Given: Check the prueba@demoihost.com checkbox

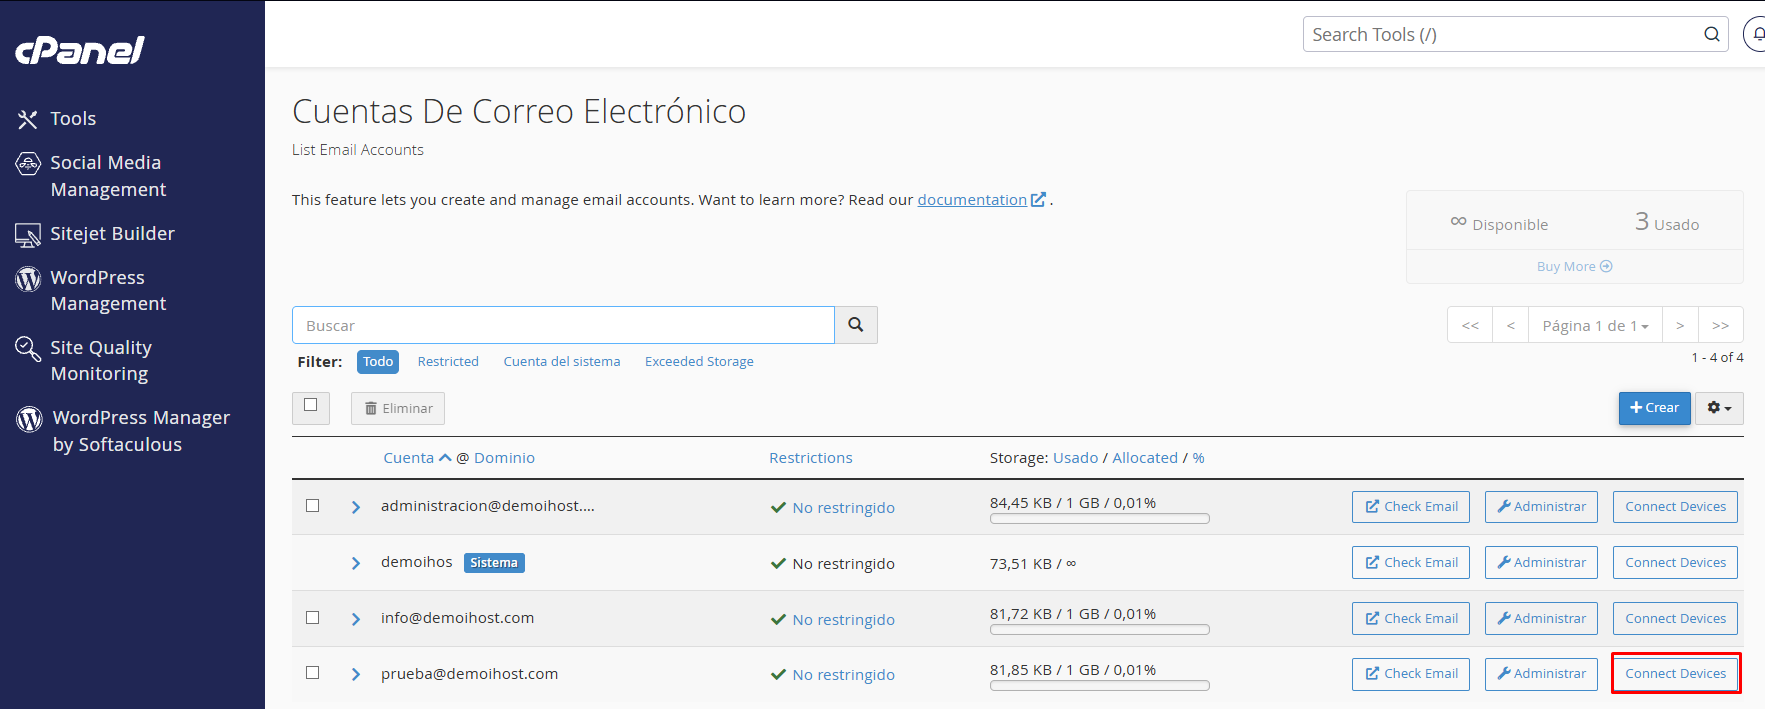Looking at the screenshot, I should pyautogui.click(x=312, y=673).
